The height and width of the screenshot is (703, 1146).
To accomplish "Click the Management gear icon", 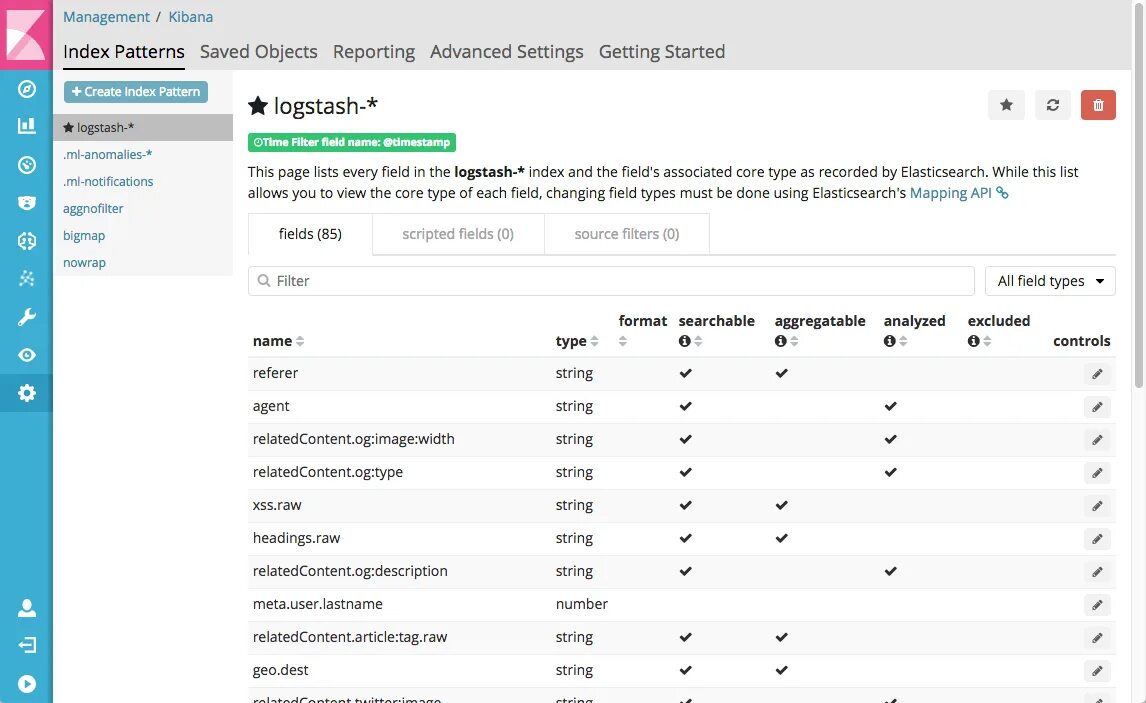I will pyautogui.click(x=27, y=393).
